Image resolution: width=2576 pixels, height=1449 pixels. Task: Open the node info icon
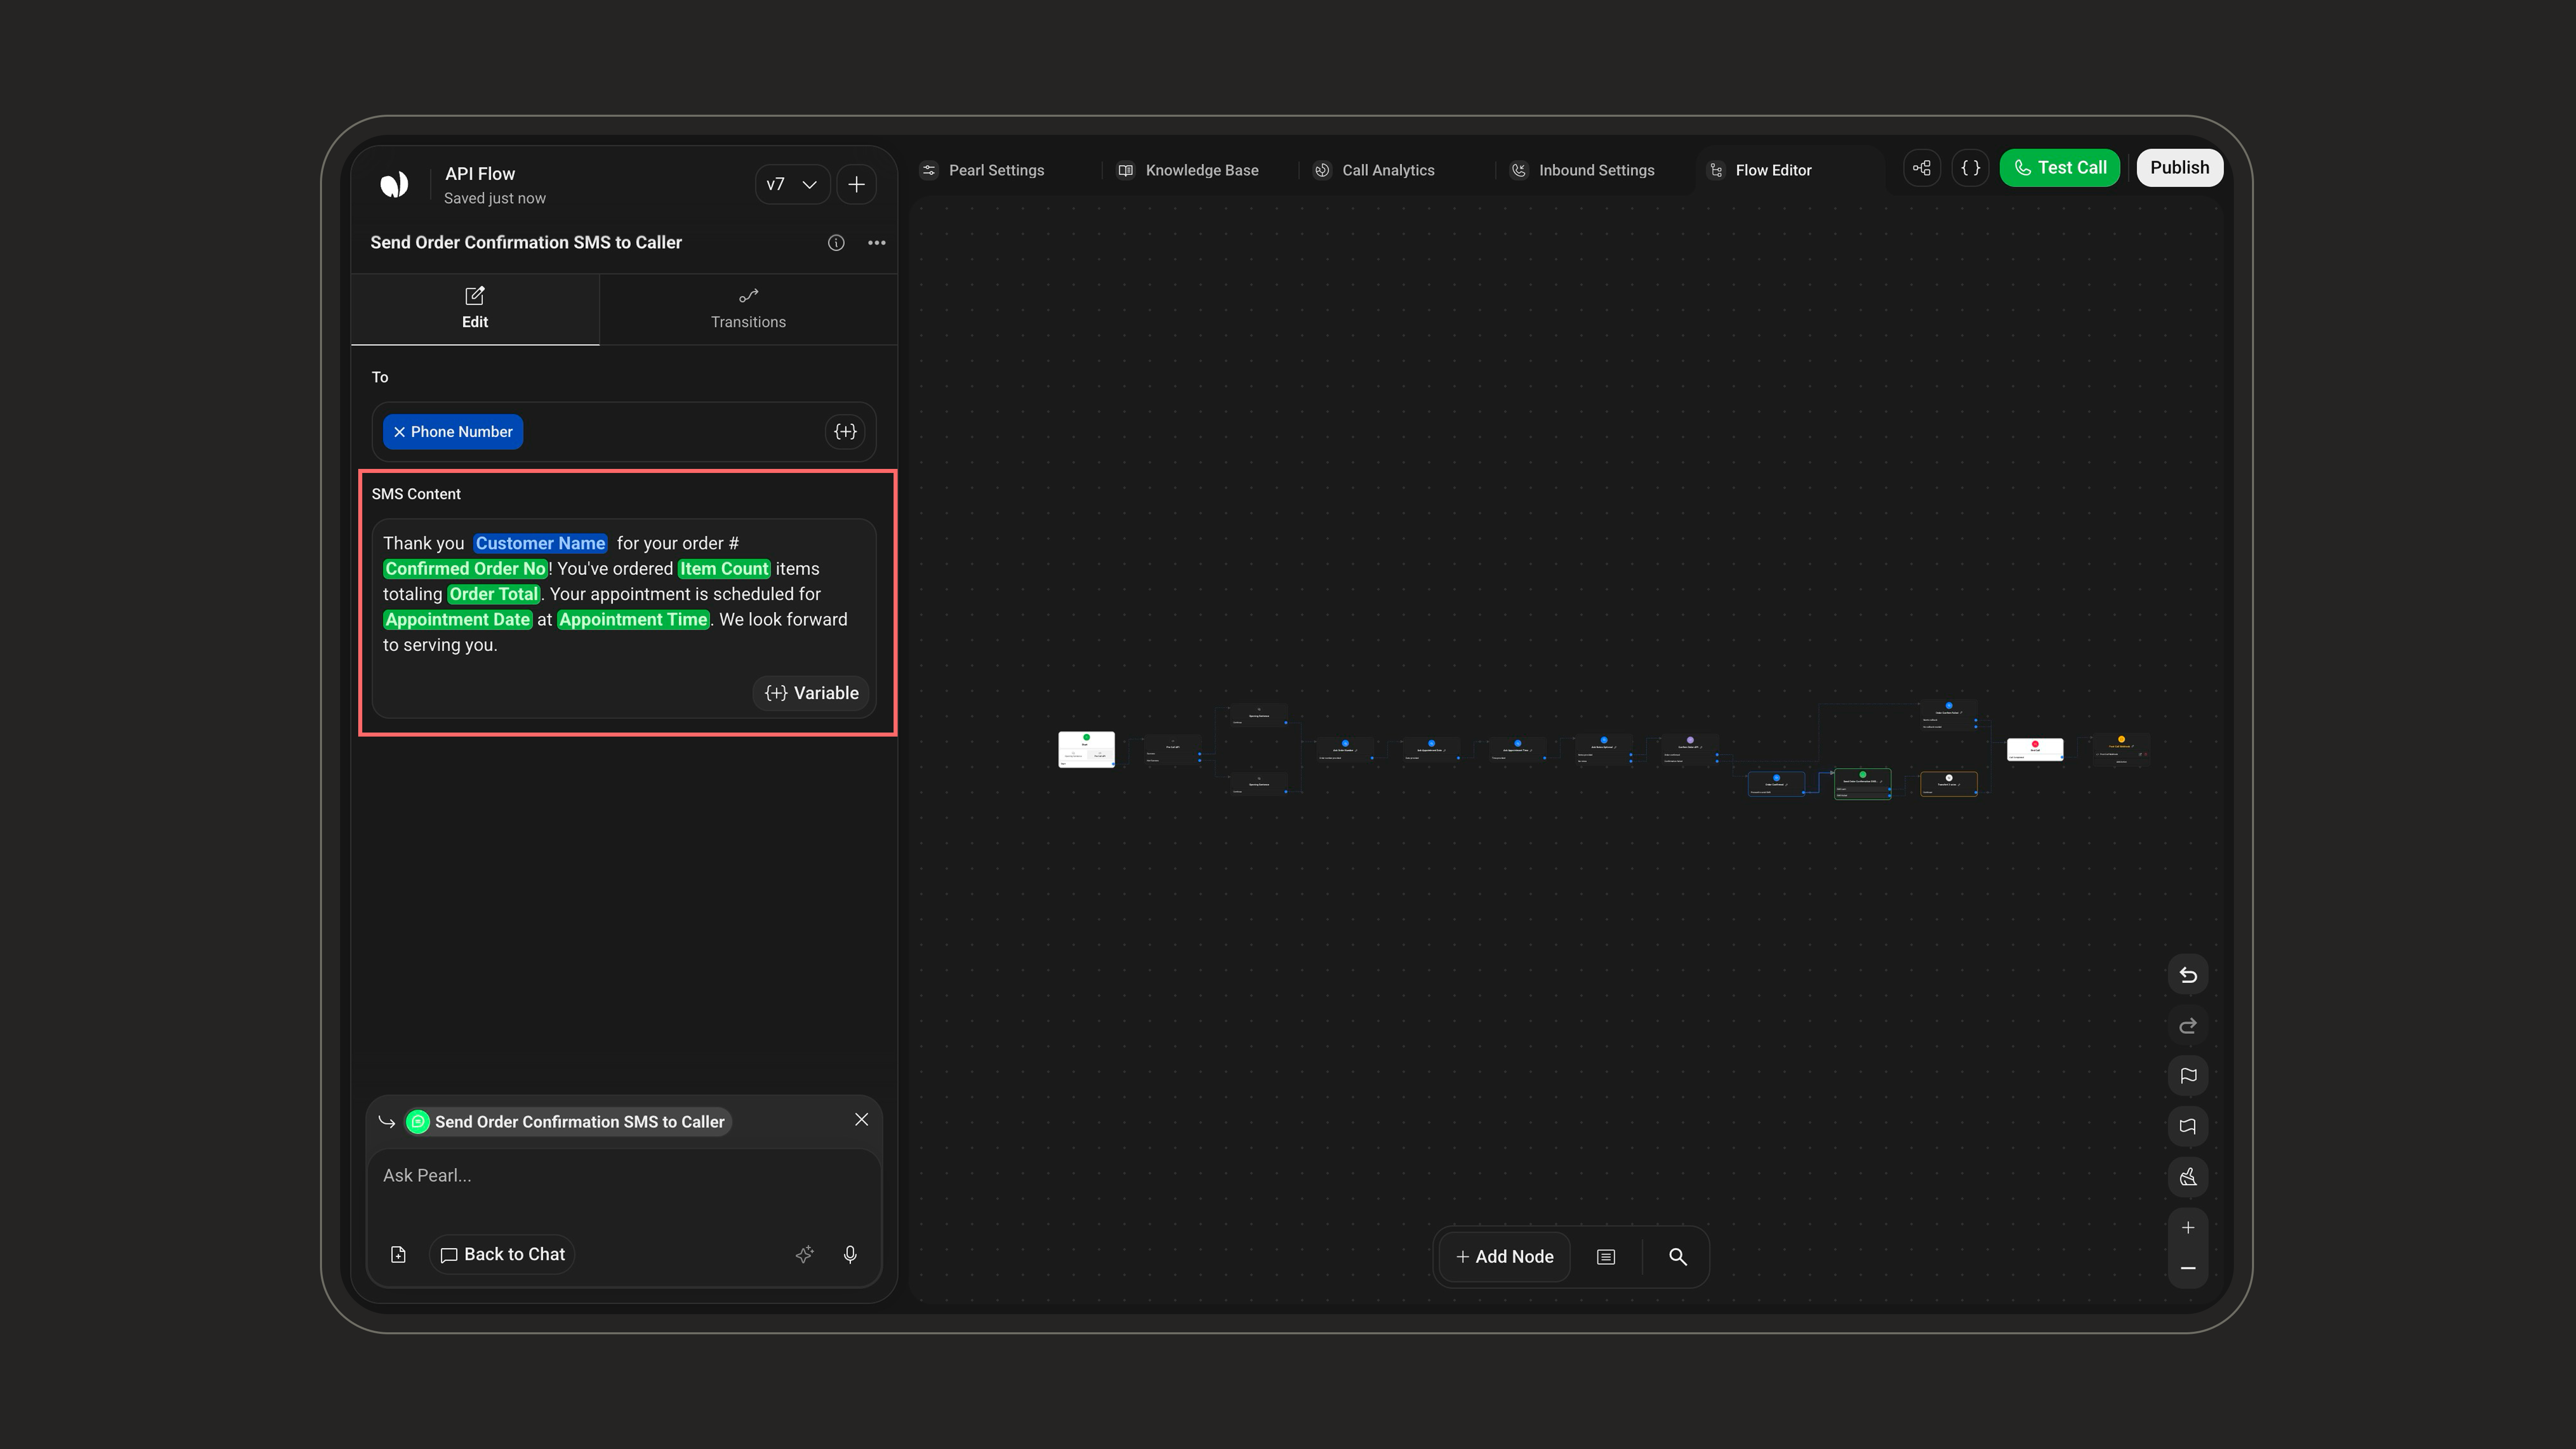(x=836, y=243)
